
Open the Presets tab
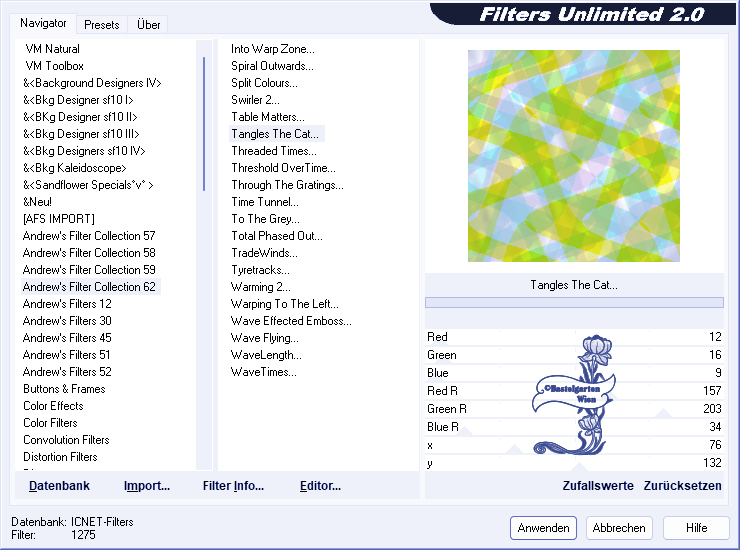[101, 25]
